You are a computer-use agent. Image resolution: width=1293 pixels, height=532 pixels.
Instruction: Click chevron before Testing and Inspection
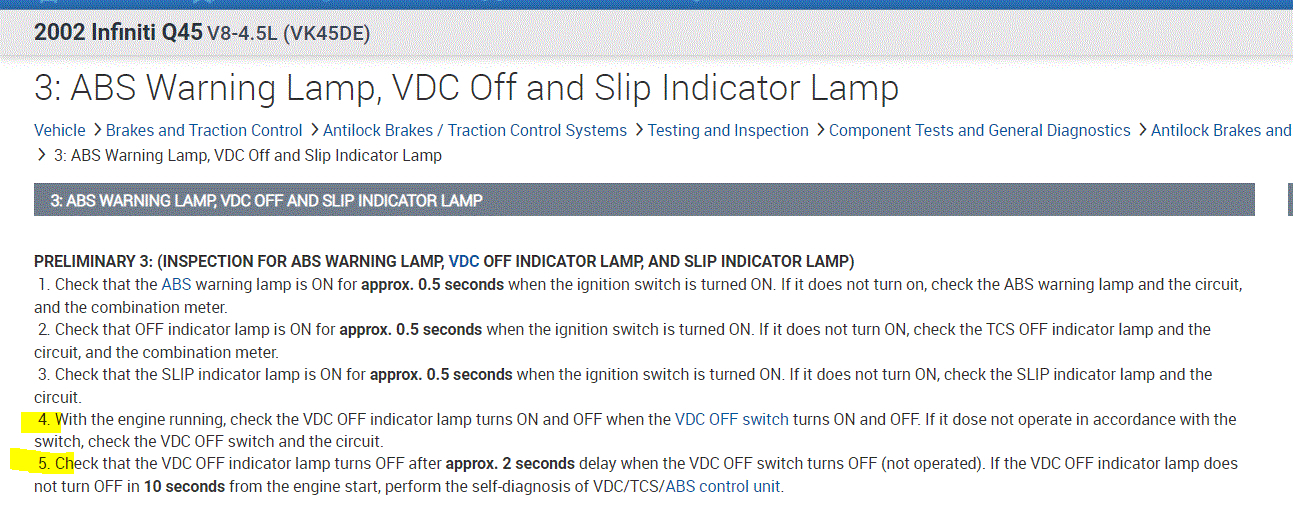coord(638,130)
